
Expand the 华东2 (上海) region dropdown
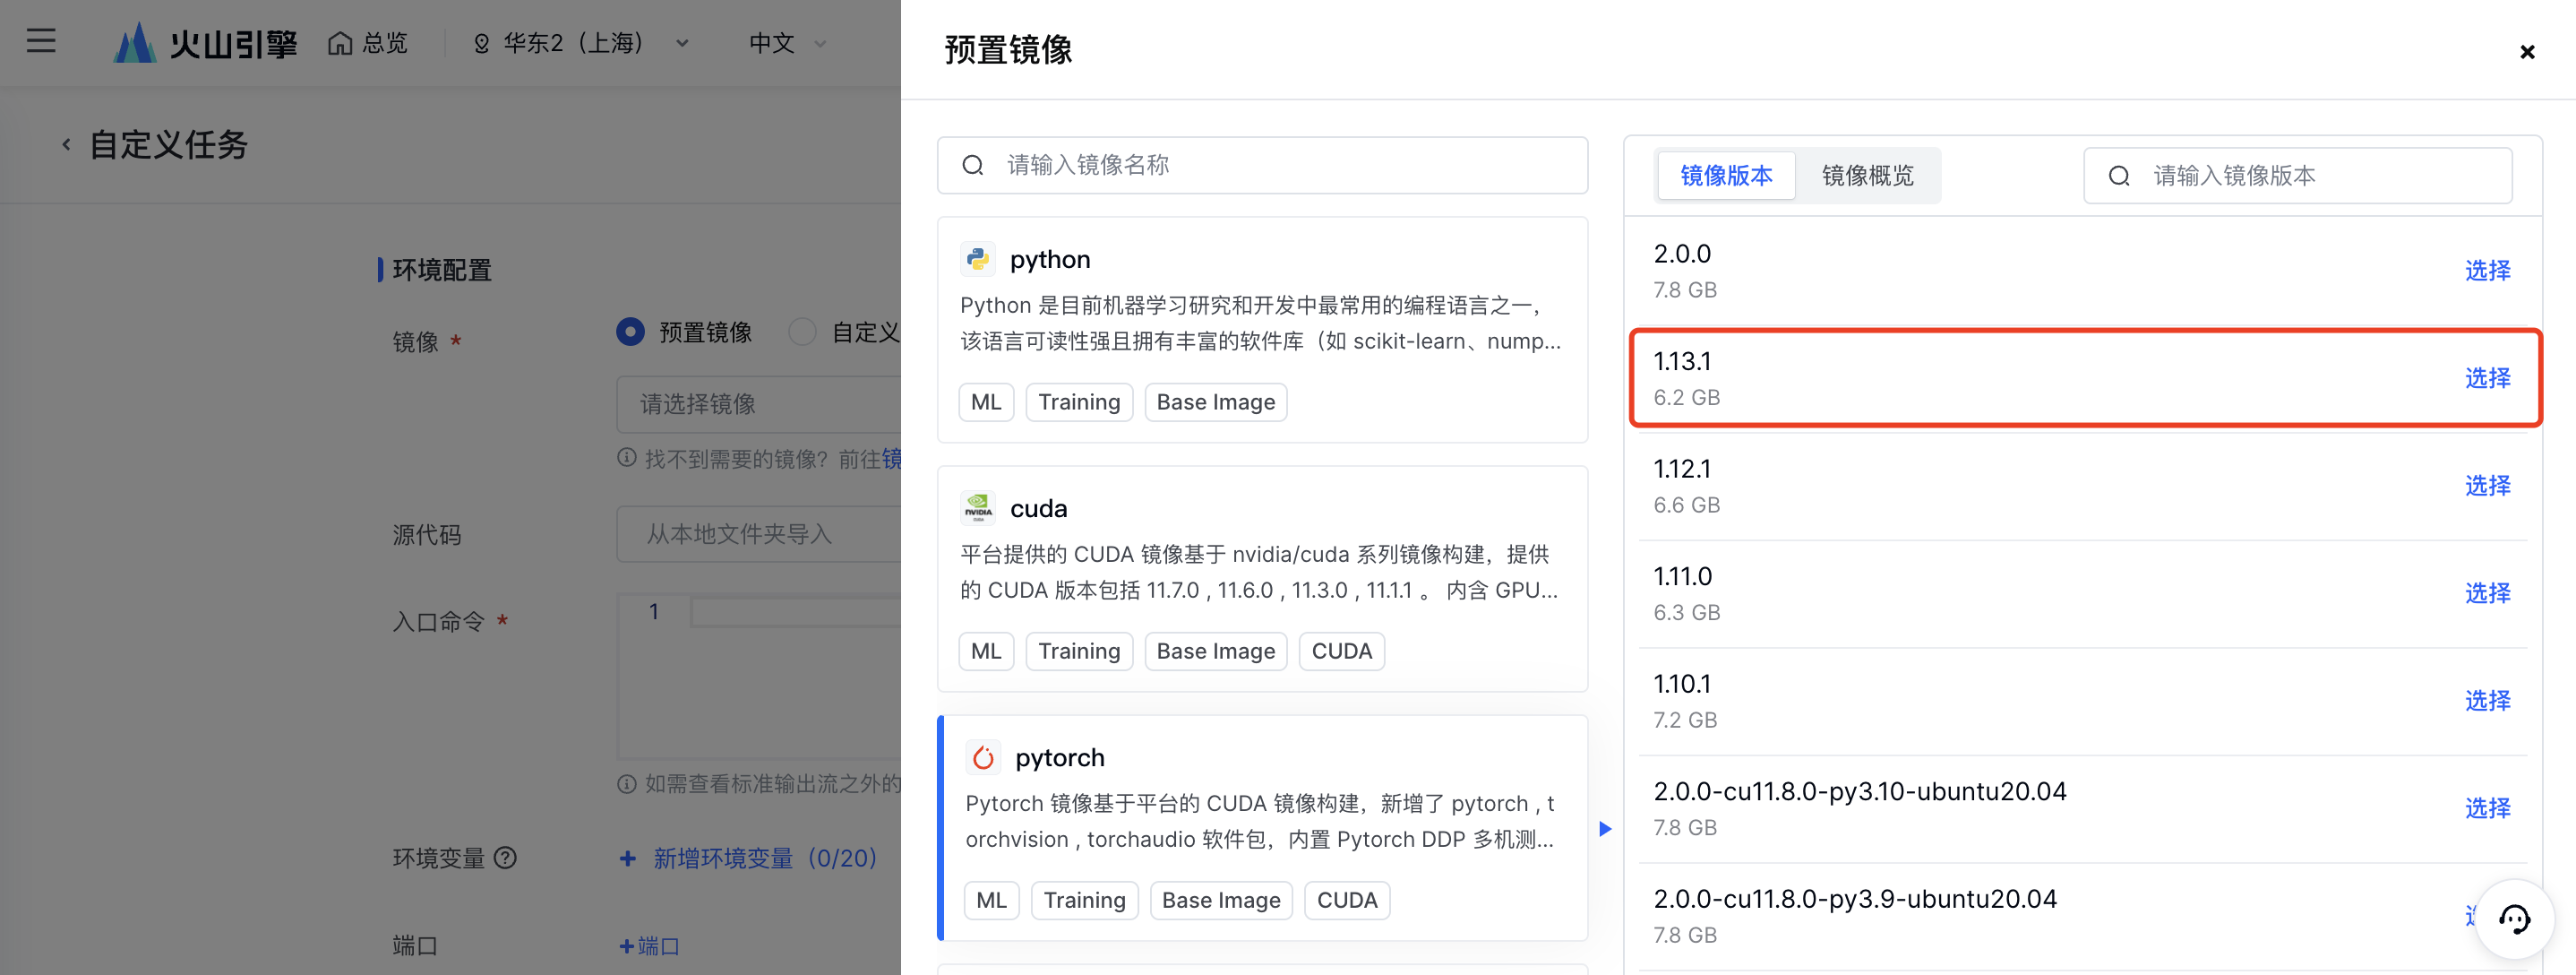[581, 43]
